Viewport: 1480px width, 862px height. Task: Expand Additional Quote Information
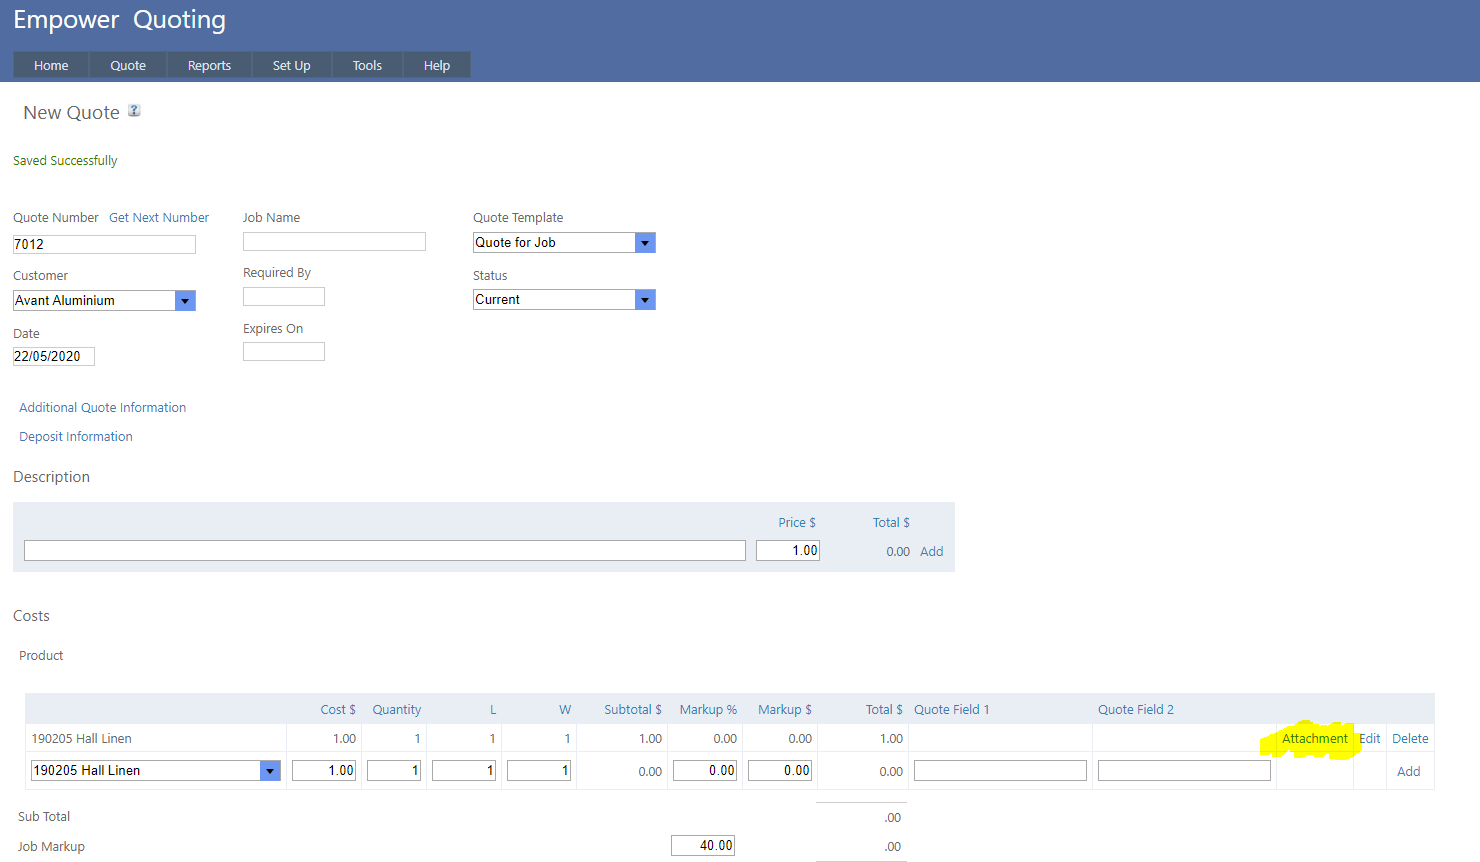click(102, 408)
